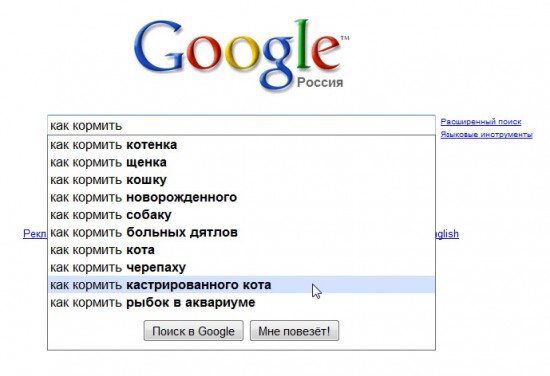This screenshot has width=550, height=376.
Task: Choose suggestion 'как кормить больных дятлов'
Action: 241,232
